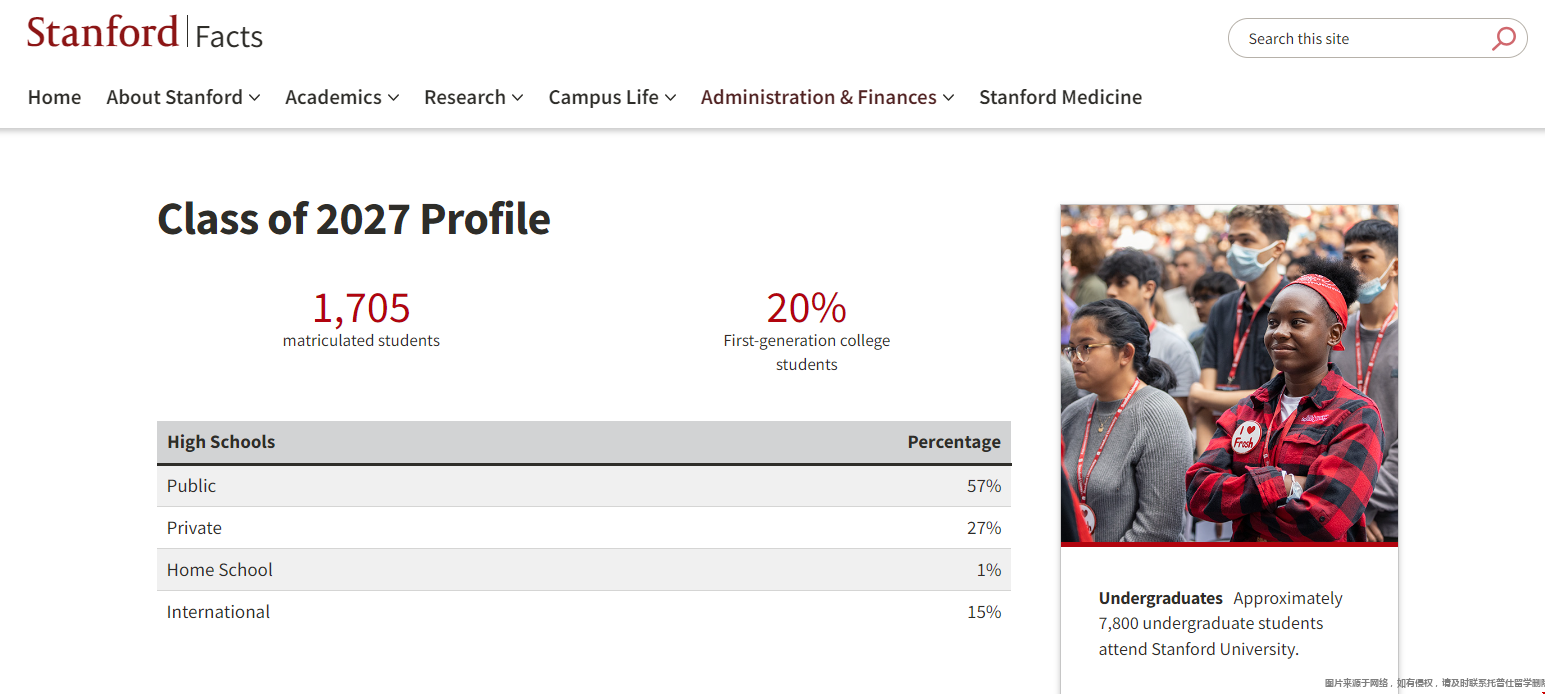1545x694 pixels.
Task: Expand the Campus Life dropdown chevron
Action: (670, 98)
